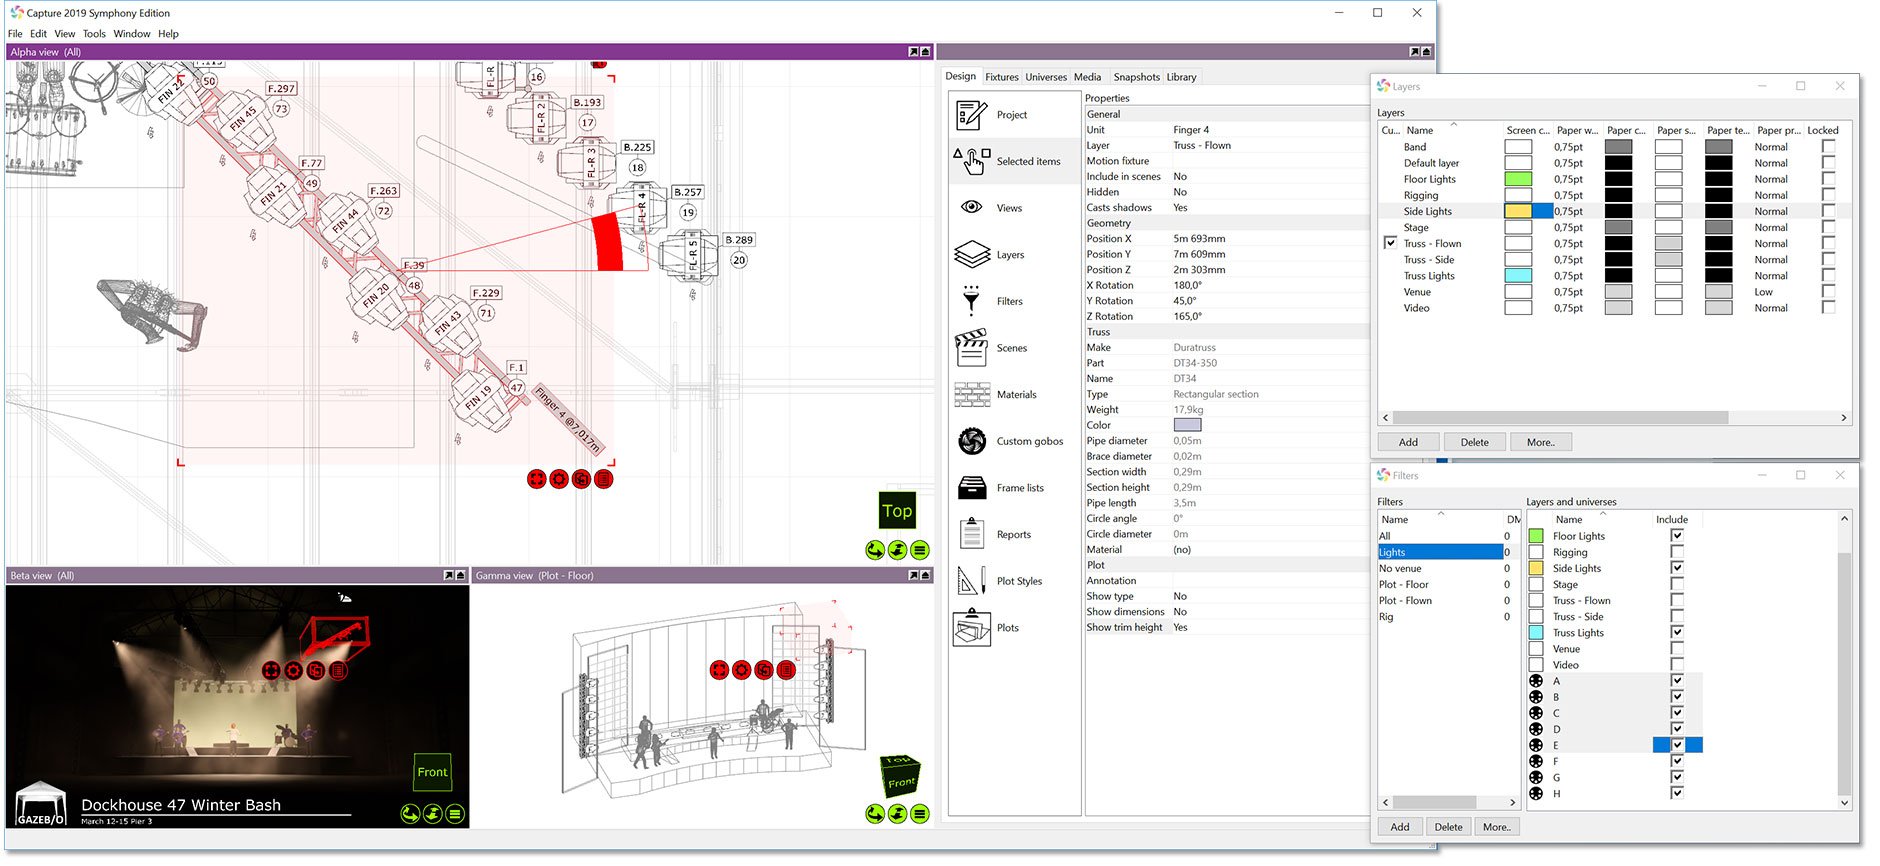Toggle the Truss - Flown current layer checkbox
Screen dimensions: 1880x866
click(x=1390, y=243)
